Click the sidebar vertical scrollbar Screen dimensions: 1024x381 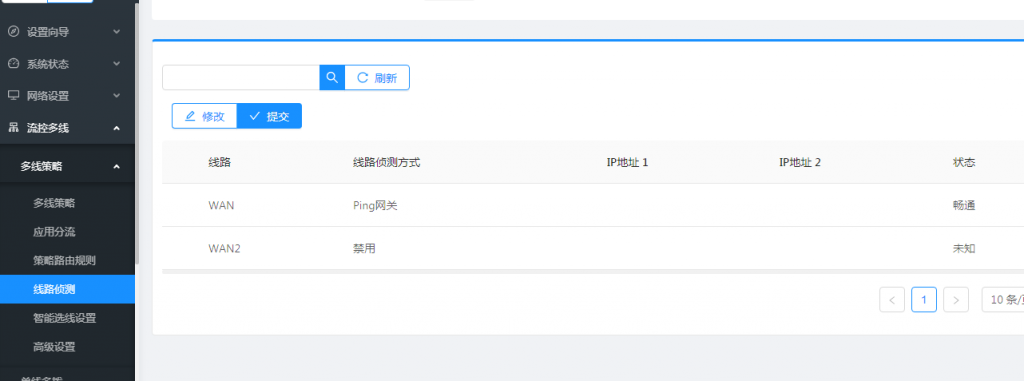(x=137, y=134)
